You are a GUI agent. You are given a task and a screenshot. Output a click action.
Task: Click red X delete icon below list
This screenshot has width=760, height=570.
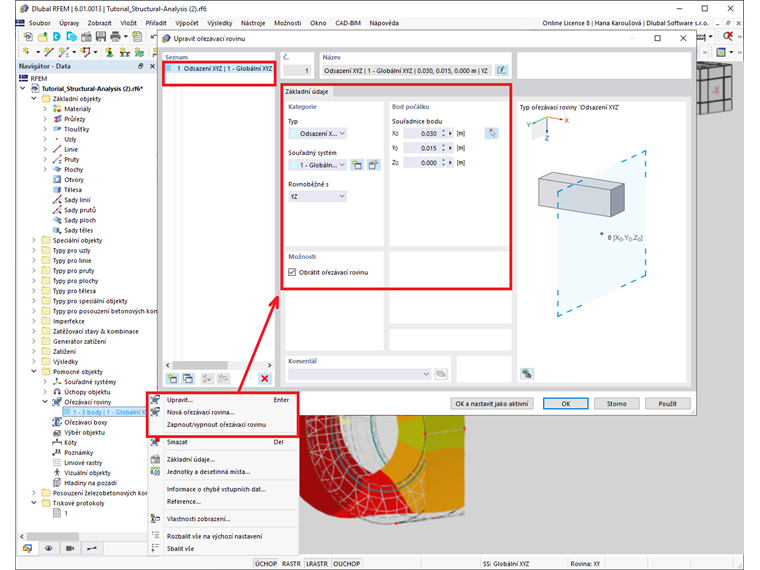265,379
